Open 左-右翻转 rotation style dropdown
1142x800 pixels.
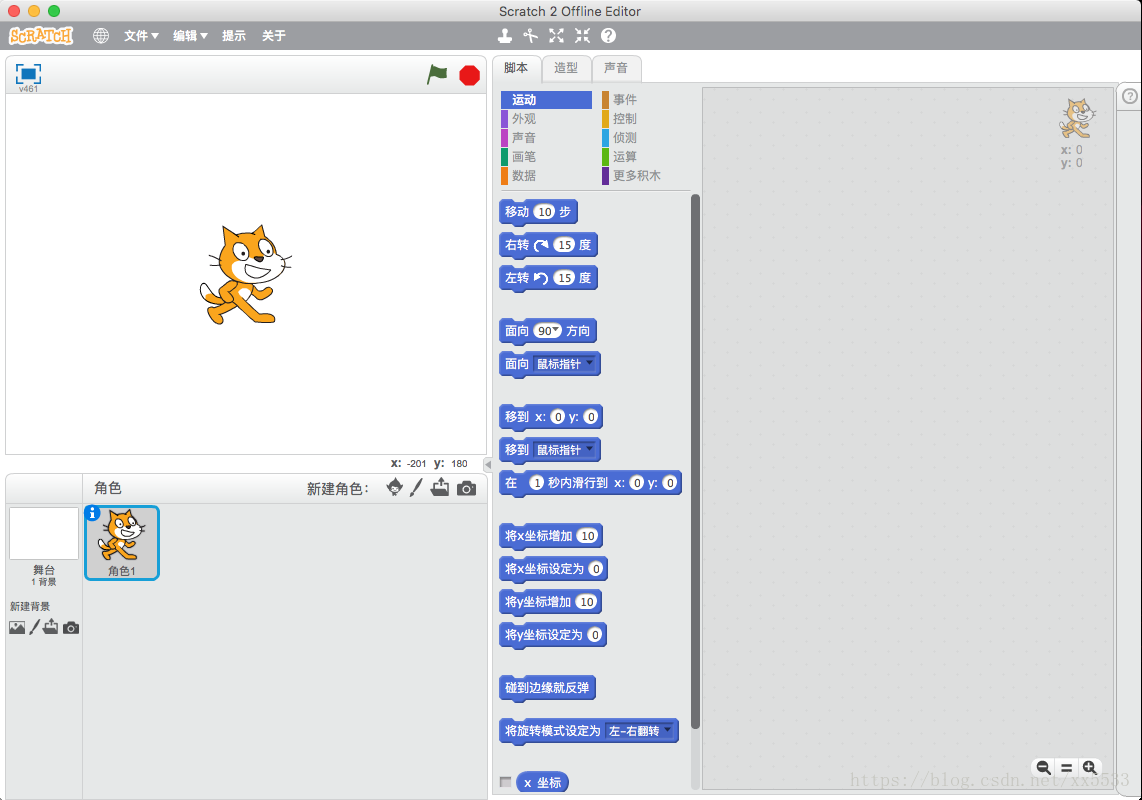point(640,730)
